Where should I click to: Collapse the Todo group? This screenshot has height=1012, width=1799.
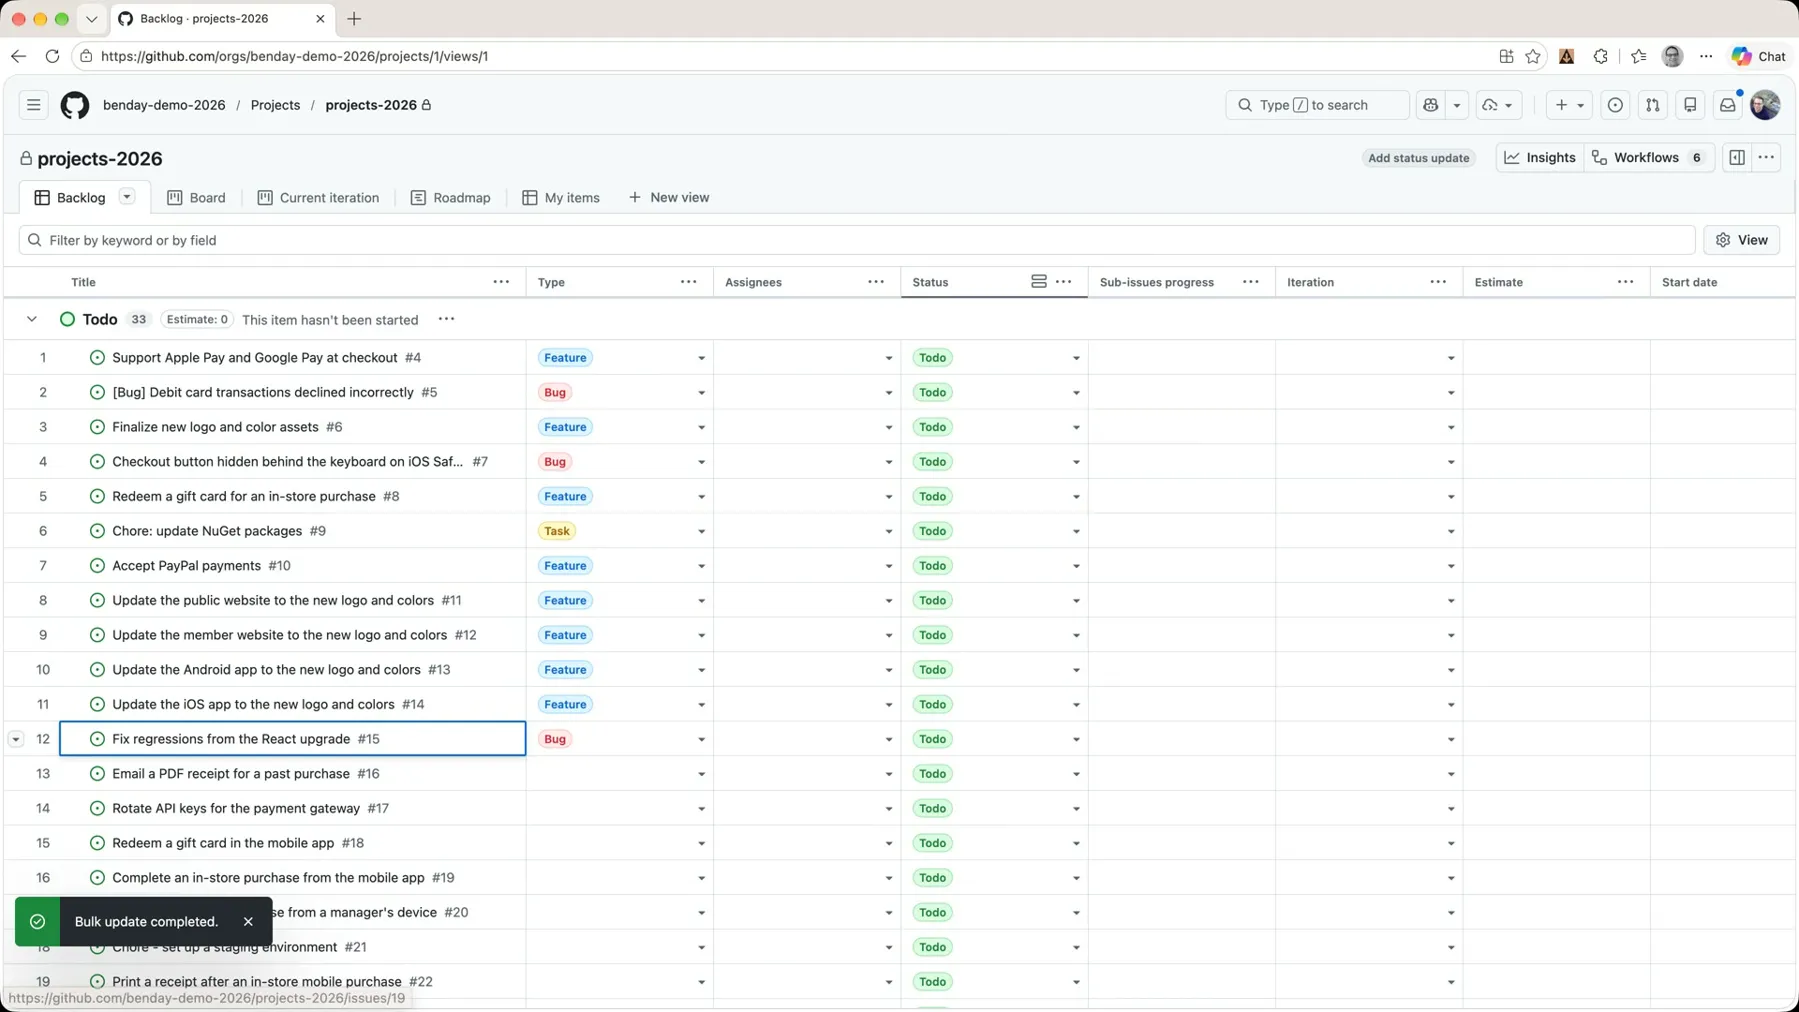click(32, 319)
